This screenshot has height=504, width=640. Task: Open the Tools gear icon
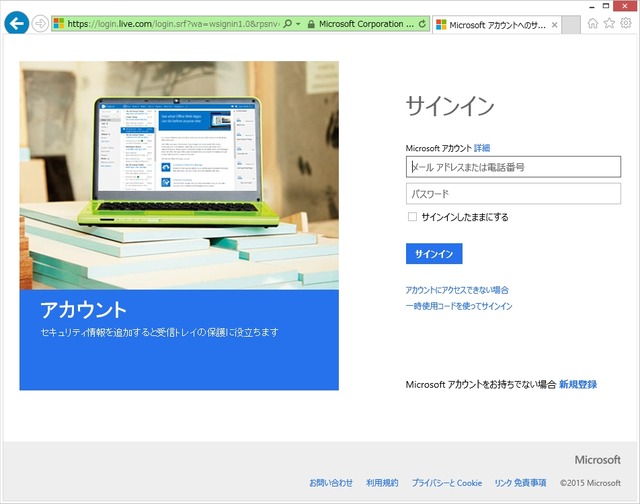(x=626, y=23)
